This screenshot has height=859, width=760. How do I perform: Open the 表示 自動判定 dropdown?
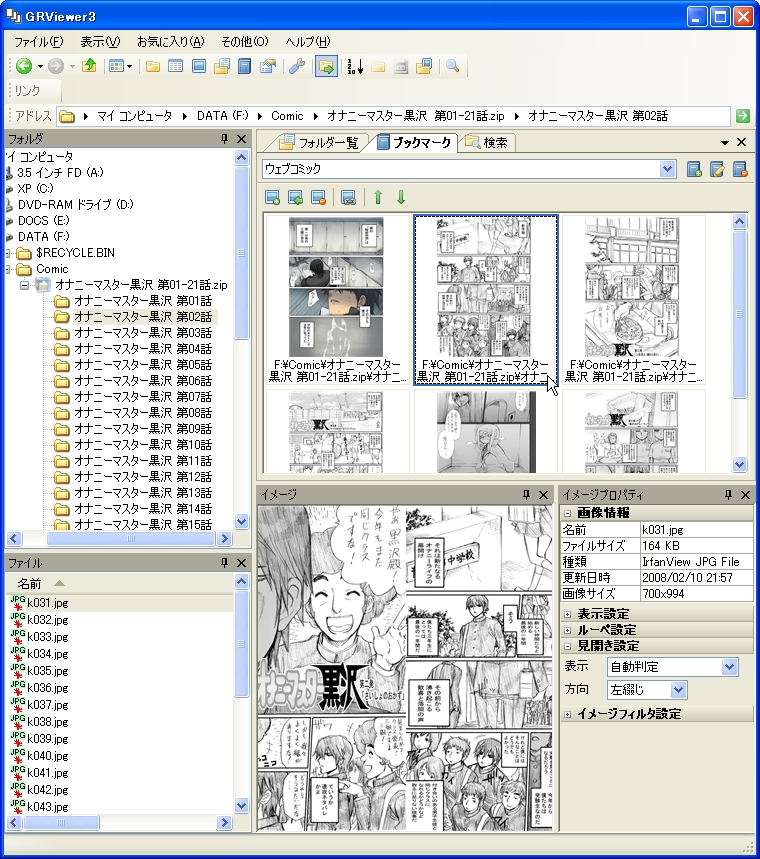click(x=729, y=667)
